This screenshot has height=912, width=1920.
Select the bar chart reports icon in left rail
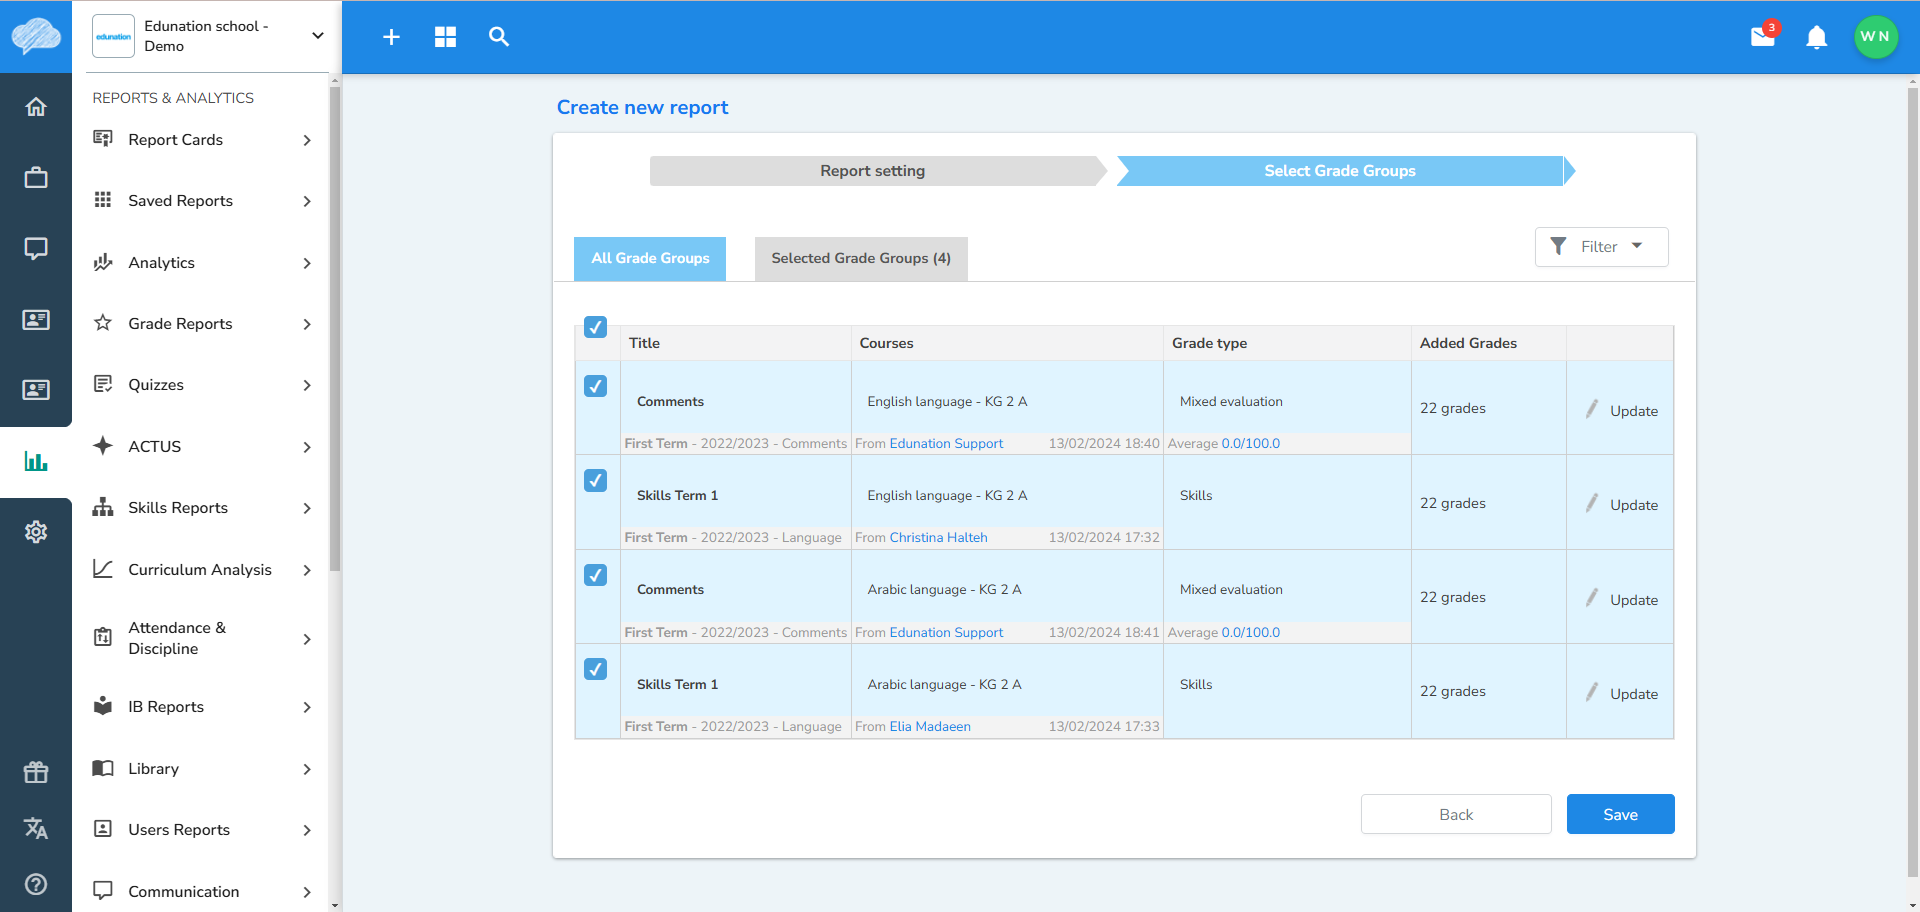(36, 461)
